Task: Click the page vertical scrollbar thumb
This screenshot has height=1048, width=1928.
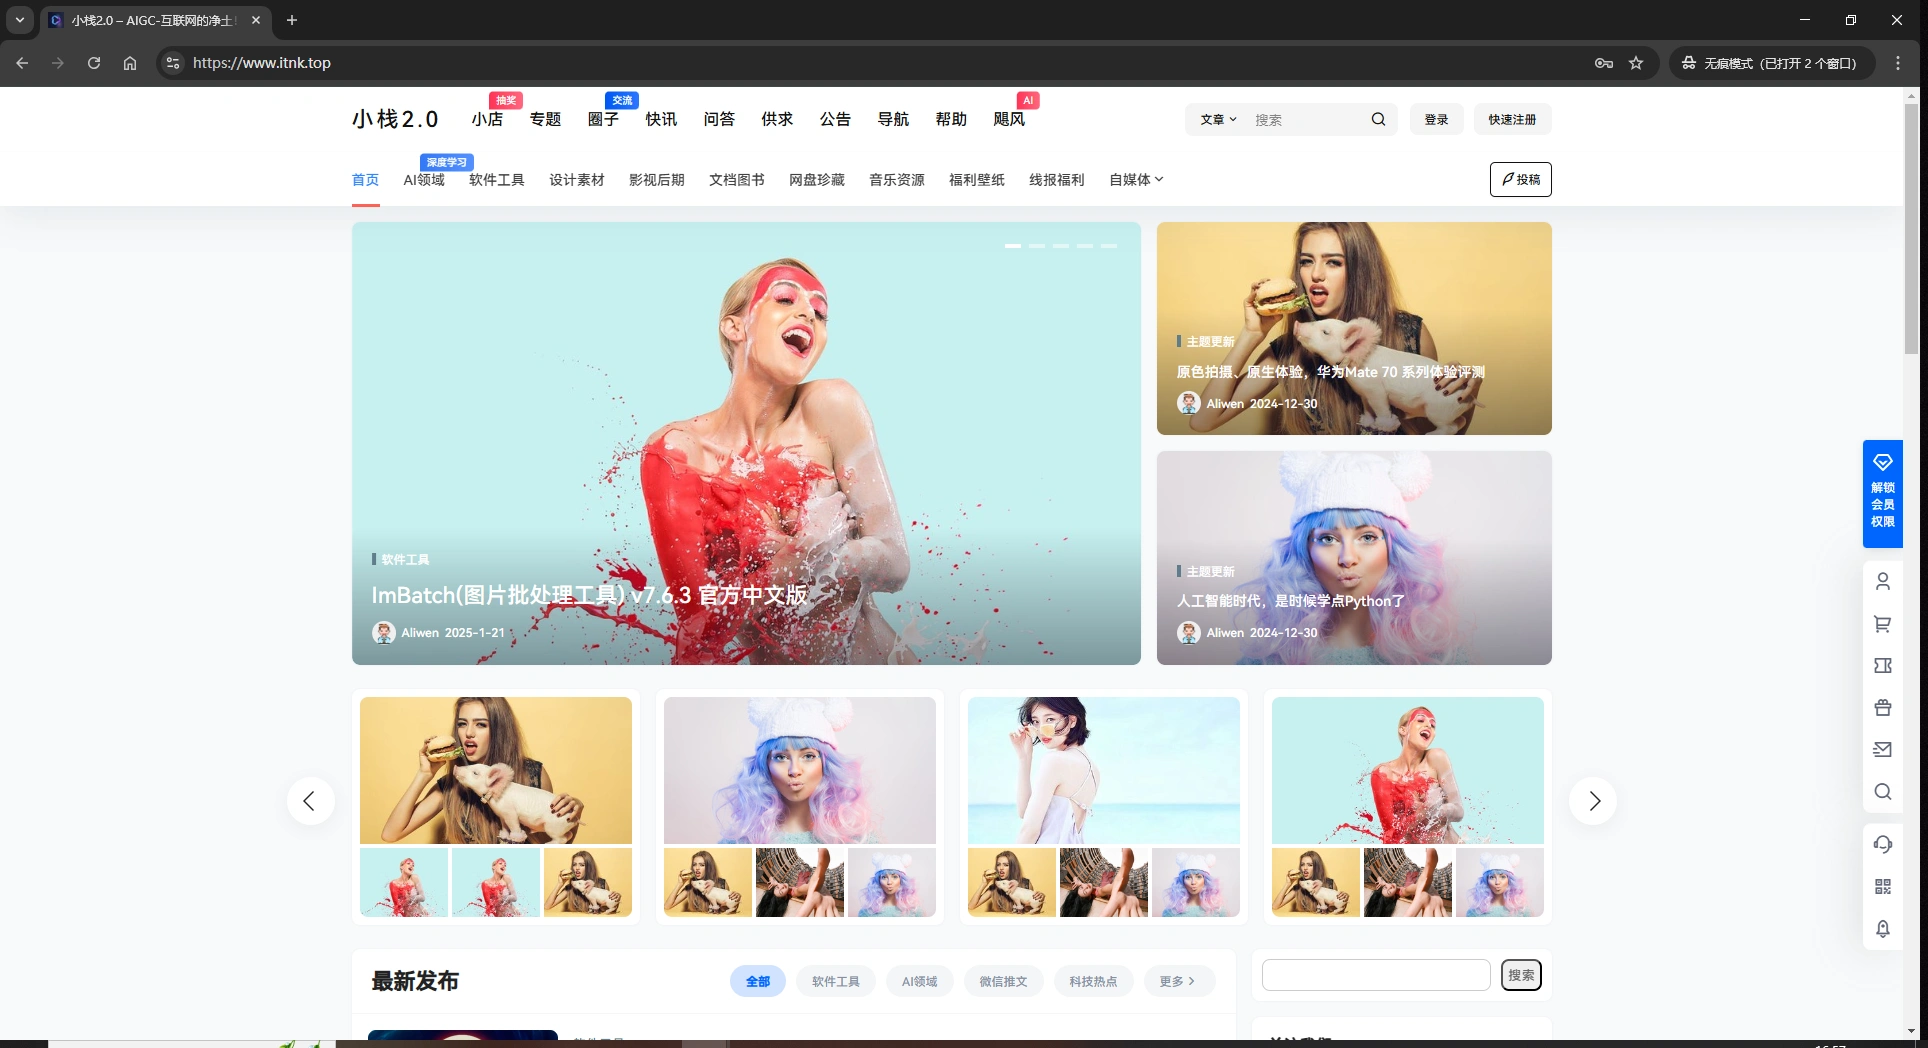Action: pyautogui.click(x=1911, y=228)
